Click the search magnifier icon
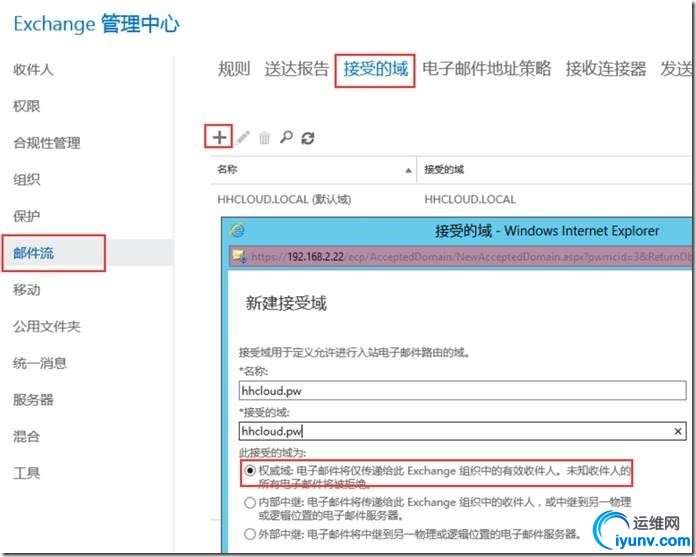696x557 pixels. click(x=286, y=137)
